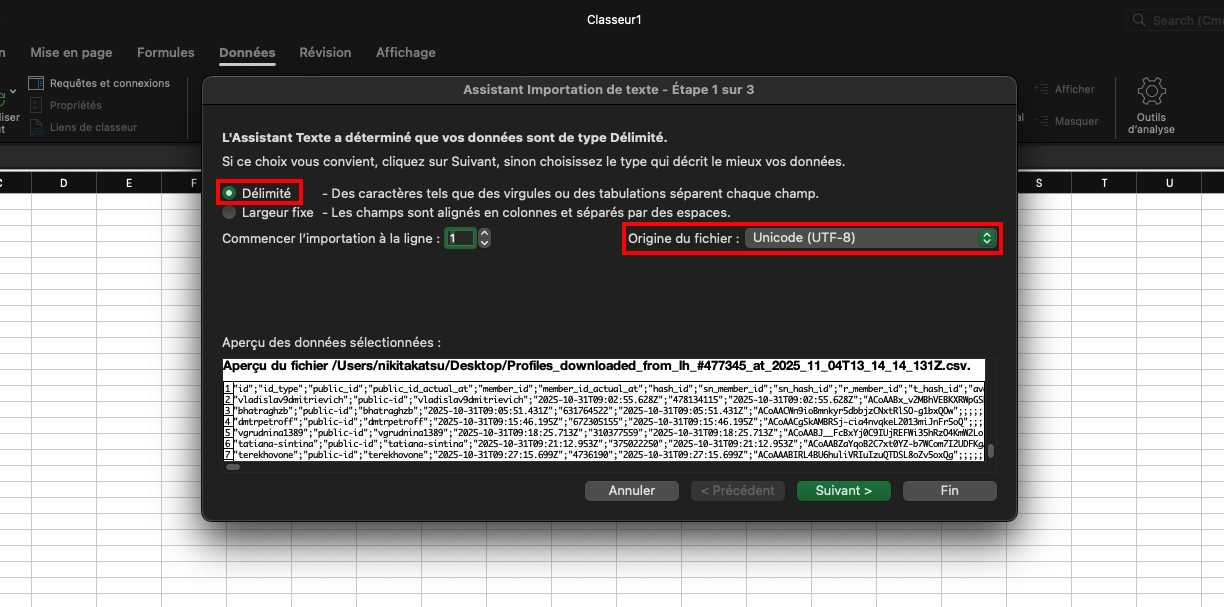Click the import start line input field
The width and height of the screenshot is (1224, 607).
(x=459, y=238)
